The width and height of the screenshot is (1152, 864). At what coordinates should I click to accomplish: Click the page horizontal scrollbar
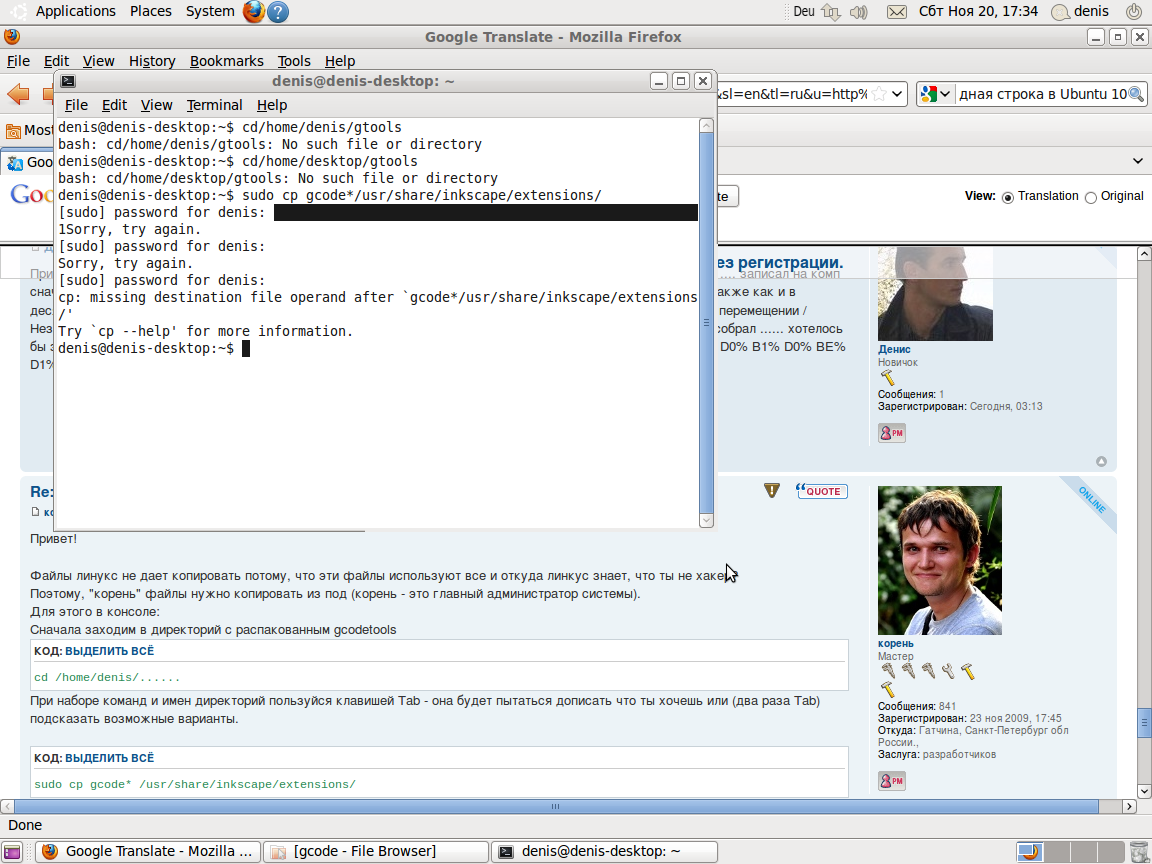click(555, 806)
